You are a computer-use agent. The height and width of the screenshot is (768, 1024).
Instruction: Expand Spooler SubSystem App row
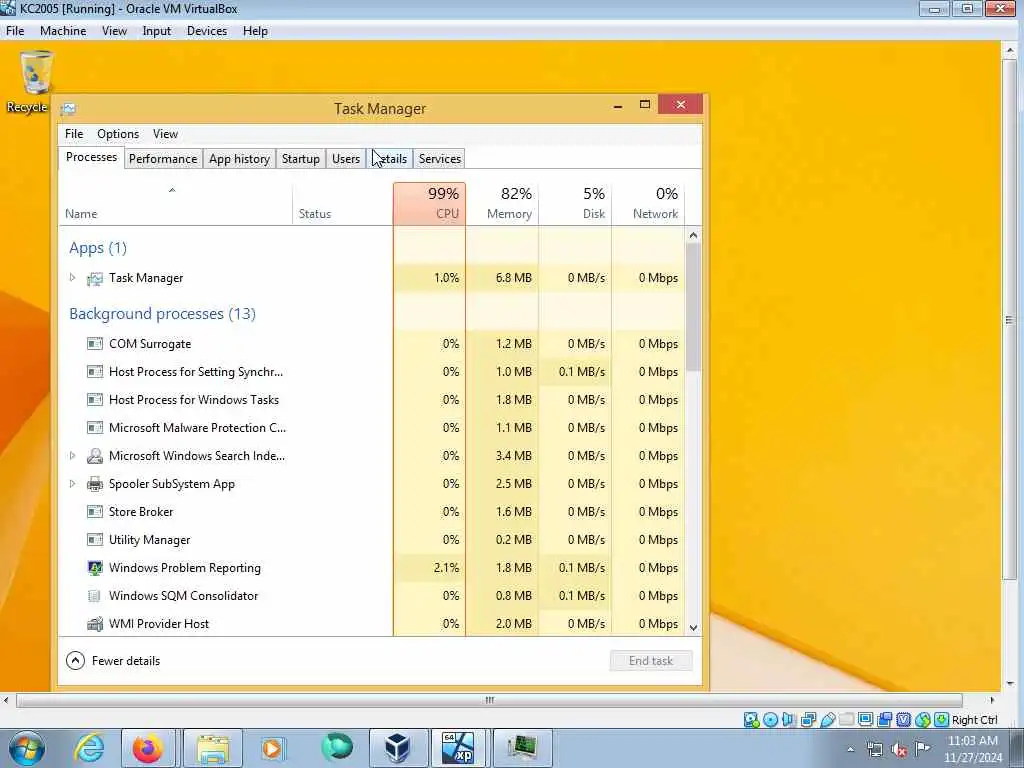pyautogui.click(x=72, y=484)
